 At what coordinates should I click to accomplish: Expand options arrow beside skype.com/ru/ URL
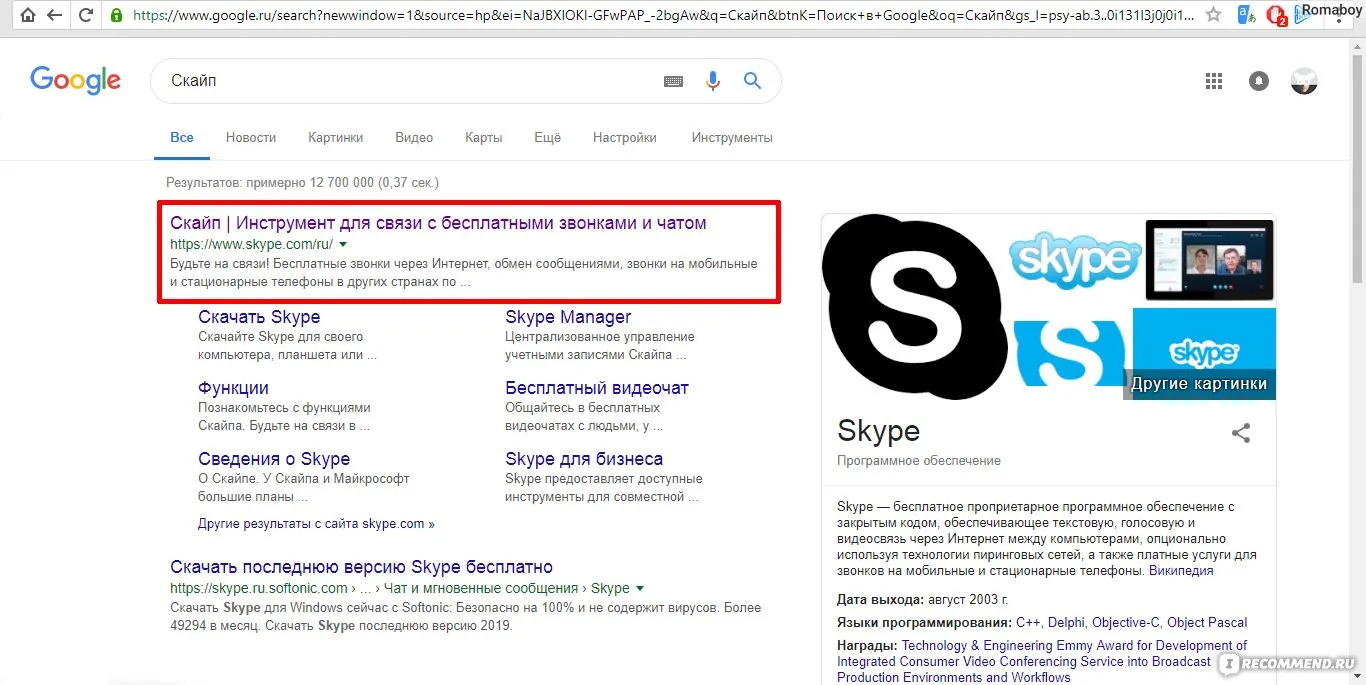(x=343, y=244)
